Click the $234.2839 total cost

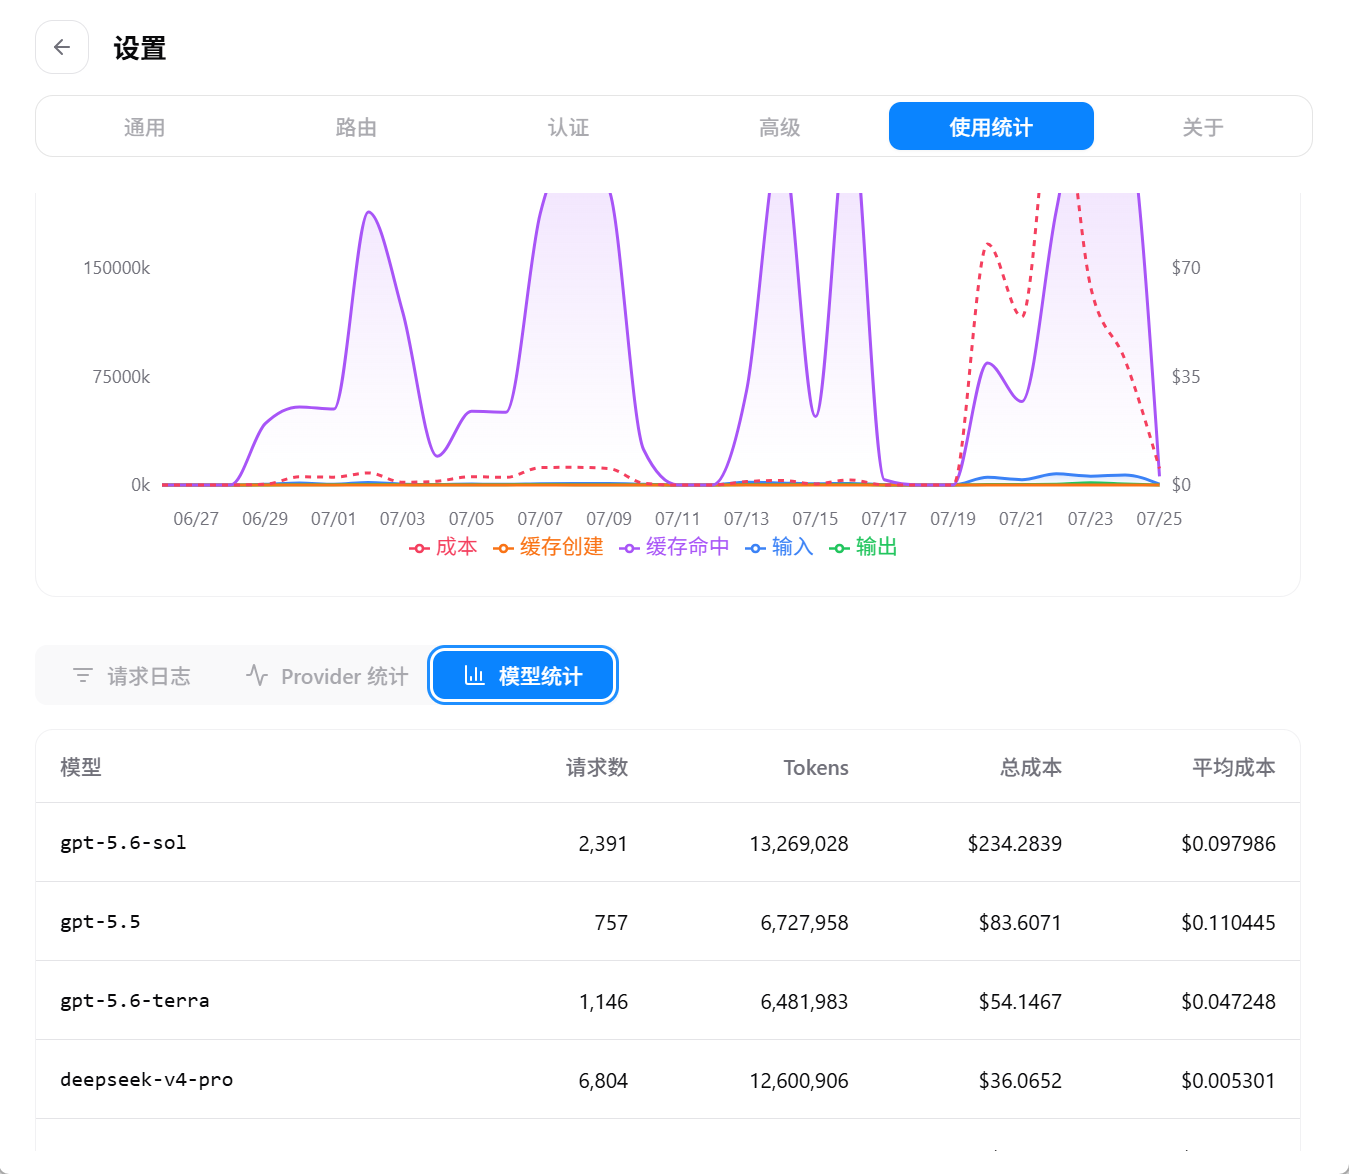click(1015, 843)
